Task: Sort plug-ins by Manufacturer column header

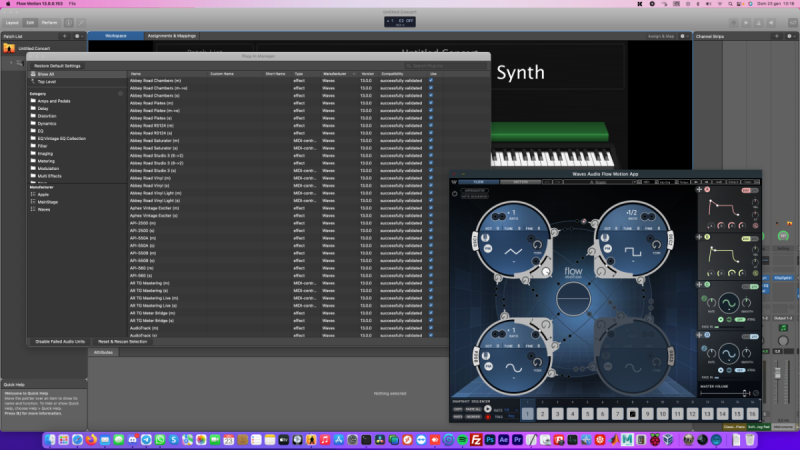Action: [x=332, y=73]
